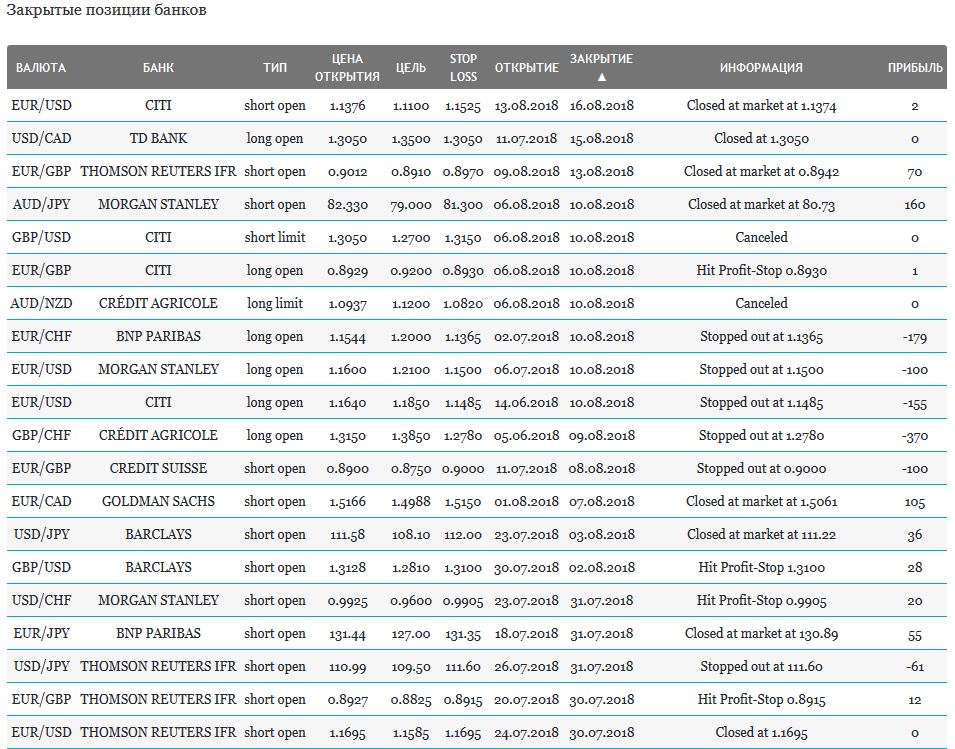Click the Закрытые позиции банков heading
This screenshot has width=955, height=749.
(x=106, y=10)
